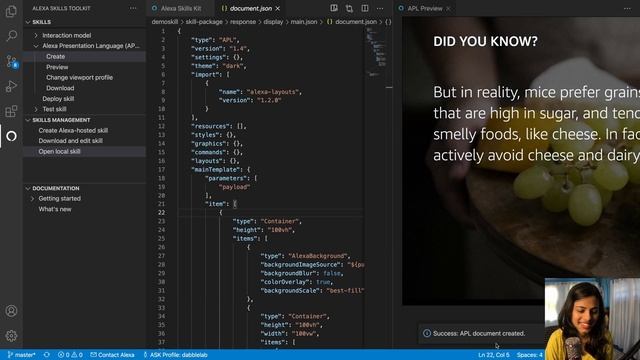Open errors and warnings count in status bar
640x360 pixels.
tap(70, 355)
